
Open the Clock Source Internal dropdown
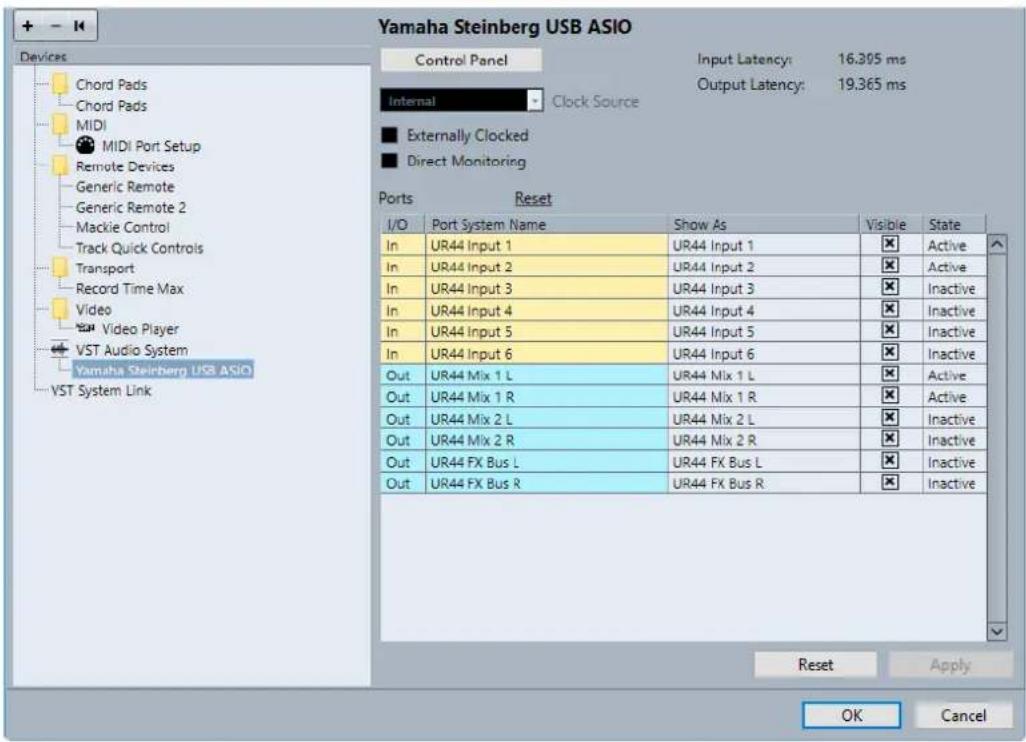(x=461, y=100)
